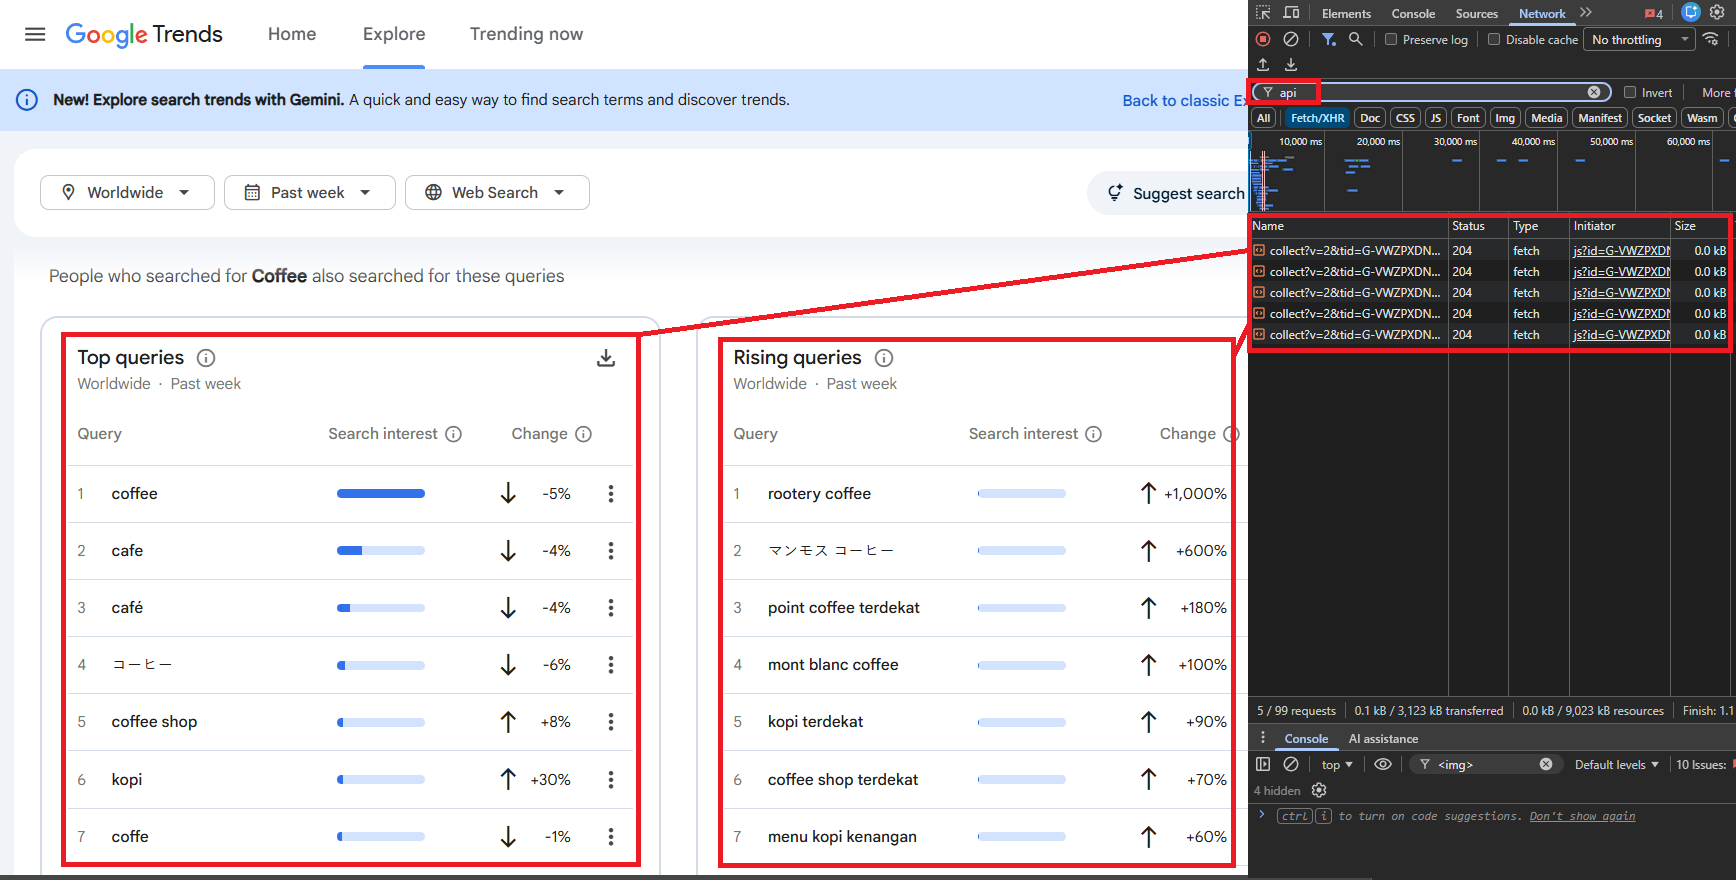Click info icon next to Top queries Change column

(584, 434)
